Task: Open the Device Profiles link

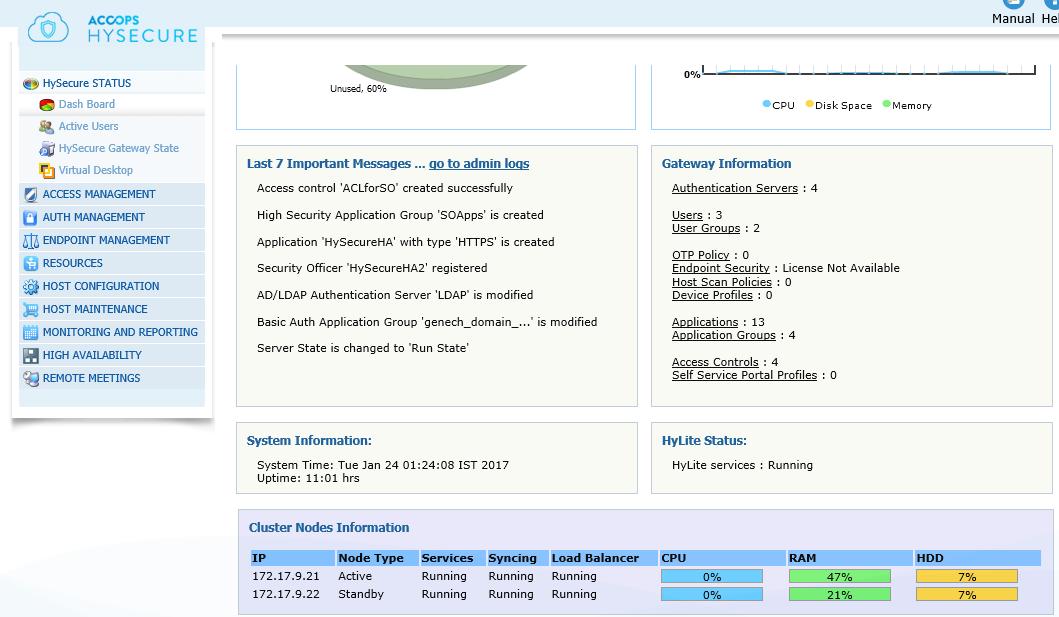Action: pyautogui.click(x=713, y=295)
